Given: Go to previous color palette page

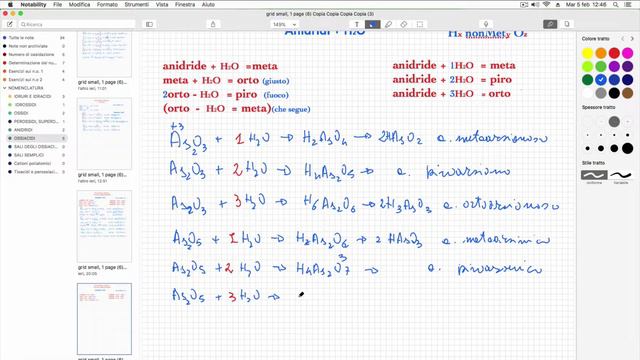Looking at the screenshot, I should click(622, 39).
